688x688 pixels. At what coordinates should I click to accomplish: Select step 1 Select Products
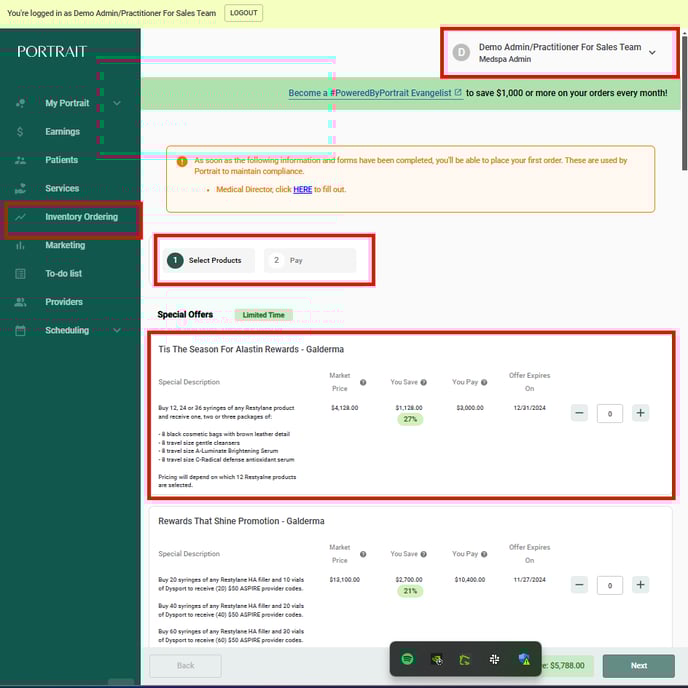(x=208, y=261)
